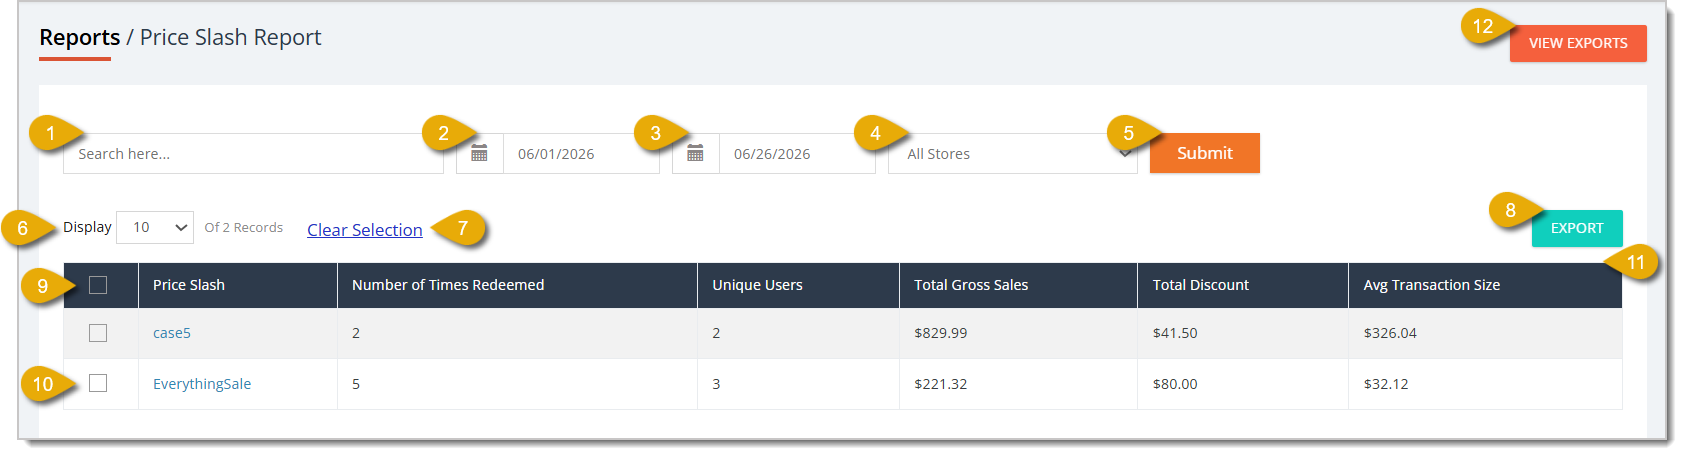This screenshot has width=1682, height=455.
Task: Click the Clear Selection link
Action: 365,230
